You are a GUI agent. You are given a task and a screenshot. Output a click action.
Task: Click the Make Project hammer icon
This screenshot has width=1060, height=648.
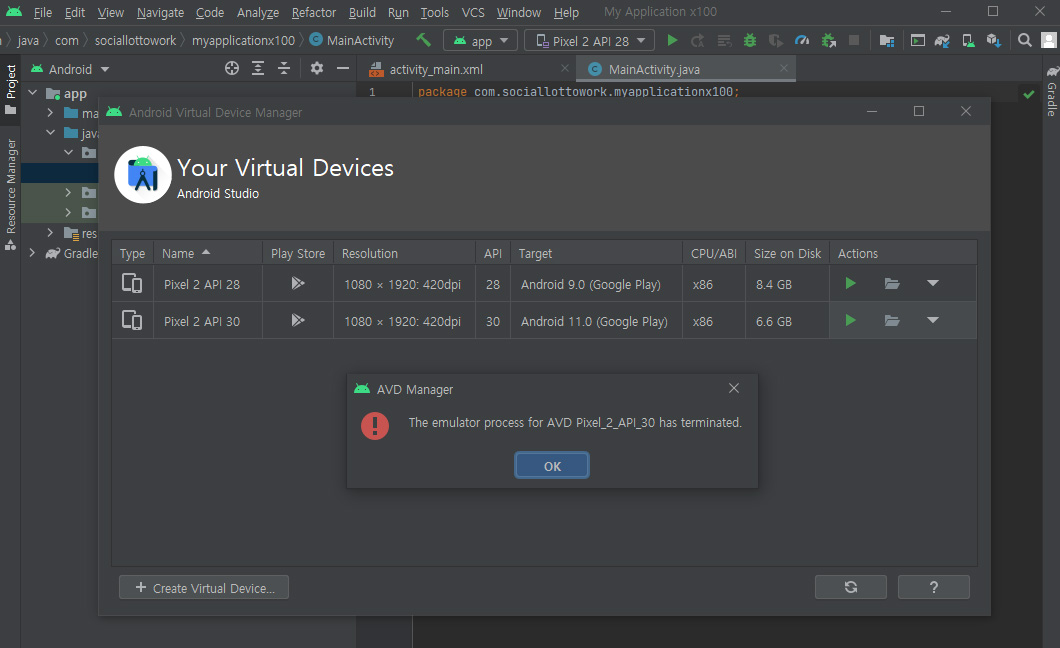coord(423,40)
